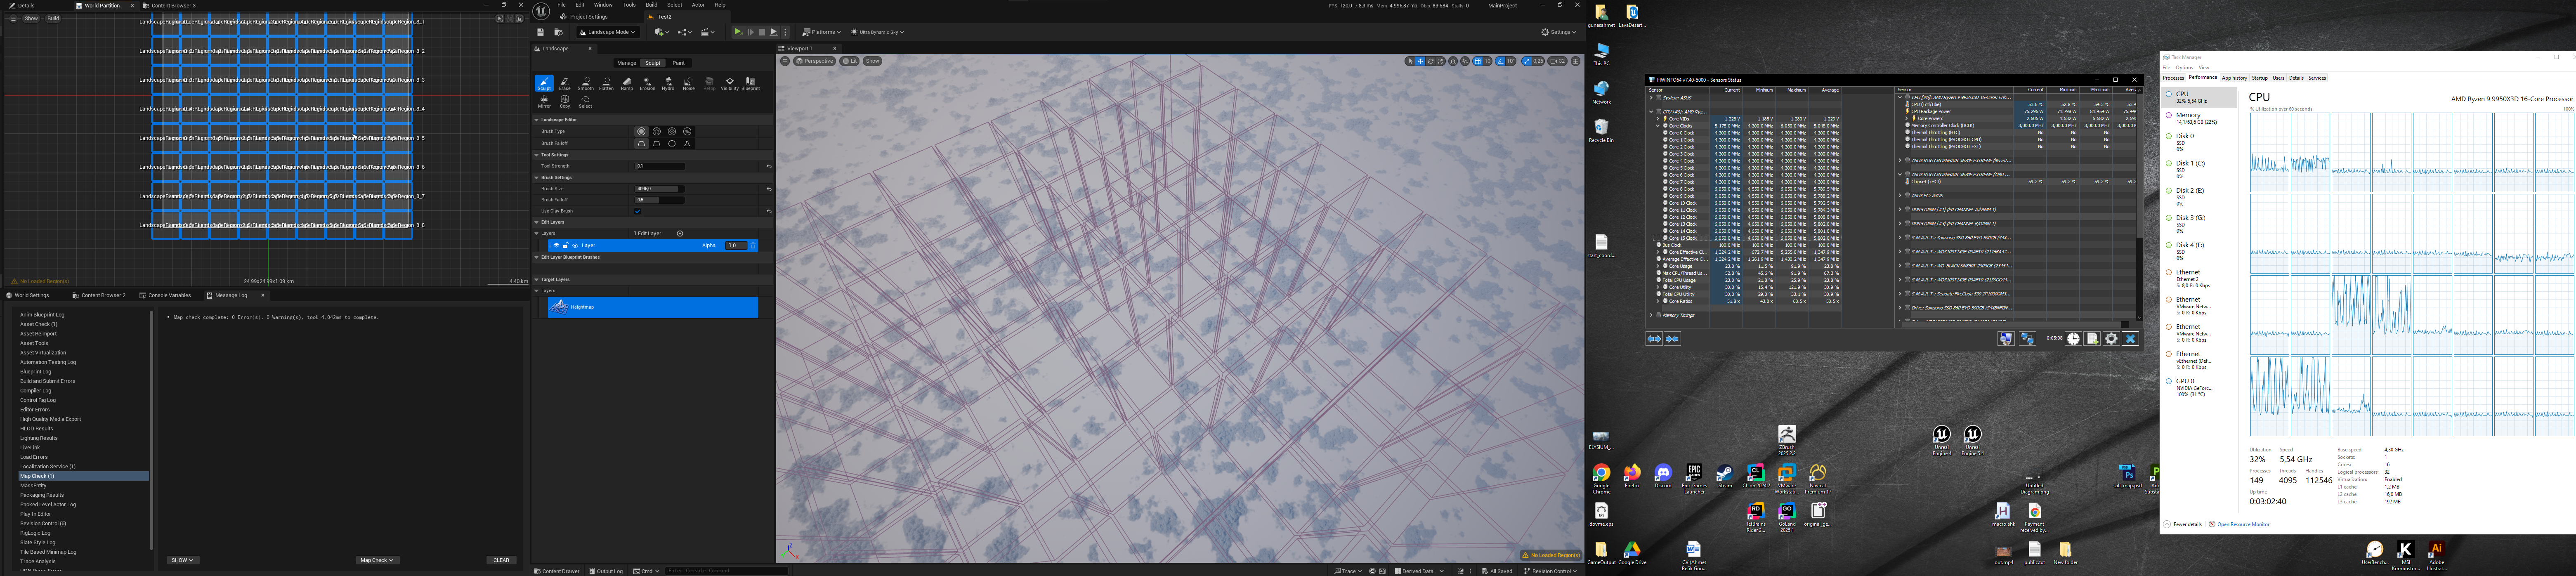Toggle the Use Clay Brush checkbox
The width and height of the screenshot is (2576, 576).
[x=638, y=211]
